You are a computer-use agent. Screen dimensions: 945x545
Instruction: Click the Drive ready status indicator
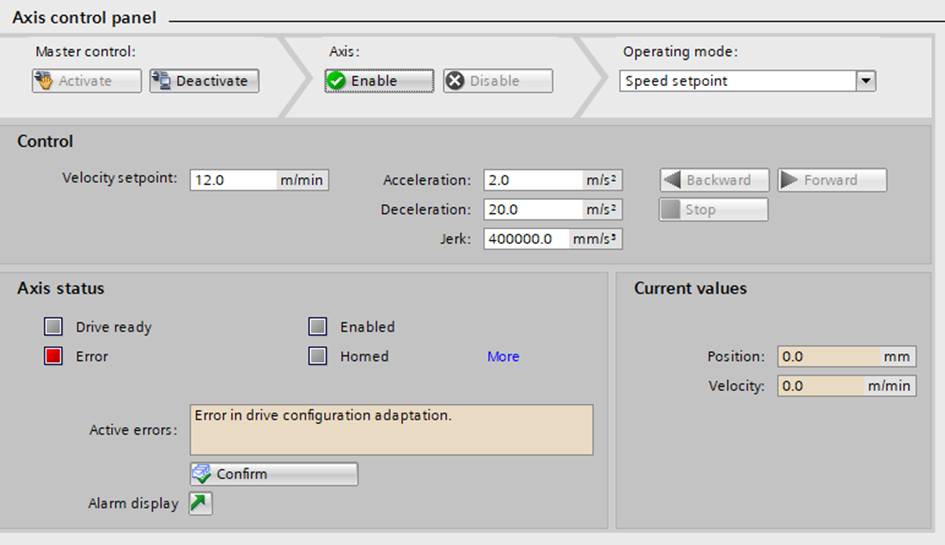tap(53, 327)
